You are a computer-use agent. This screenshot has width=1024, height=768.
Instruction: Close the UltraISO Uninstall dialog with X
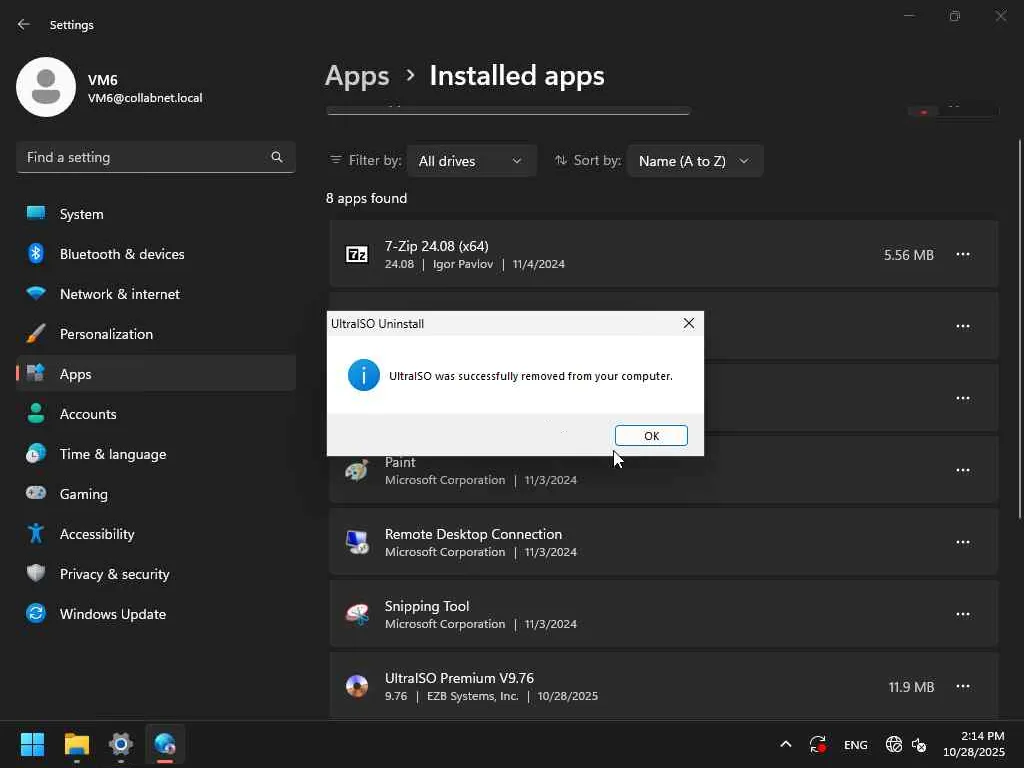688,323
